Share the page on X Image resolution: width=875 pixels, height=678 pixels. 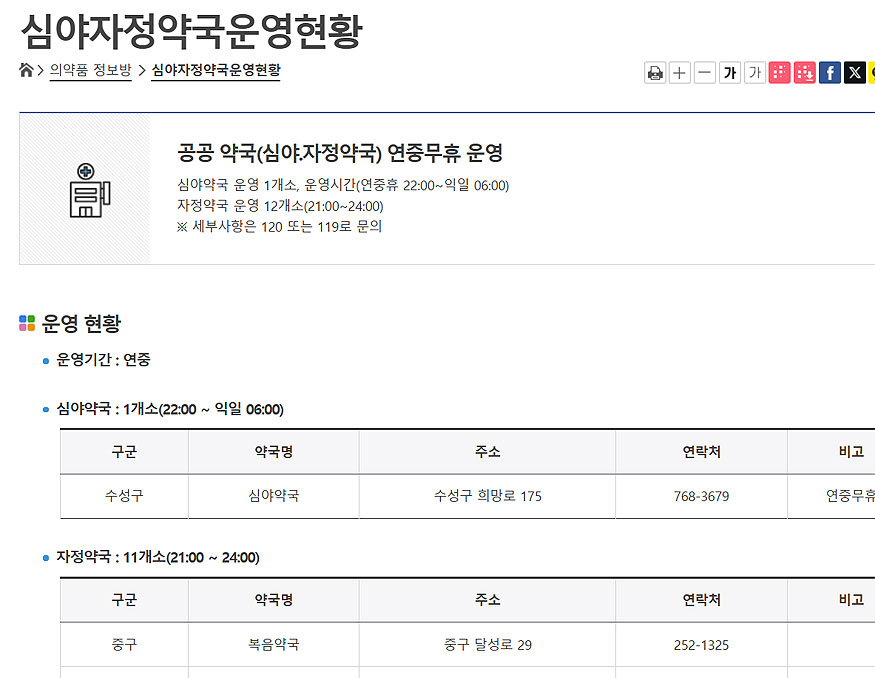point(854,72)
